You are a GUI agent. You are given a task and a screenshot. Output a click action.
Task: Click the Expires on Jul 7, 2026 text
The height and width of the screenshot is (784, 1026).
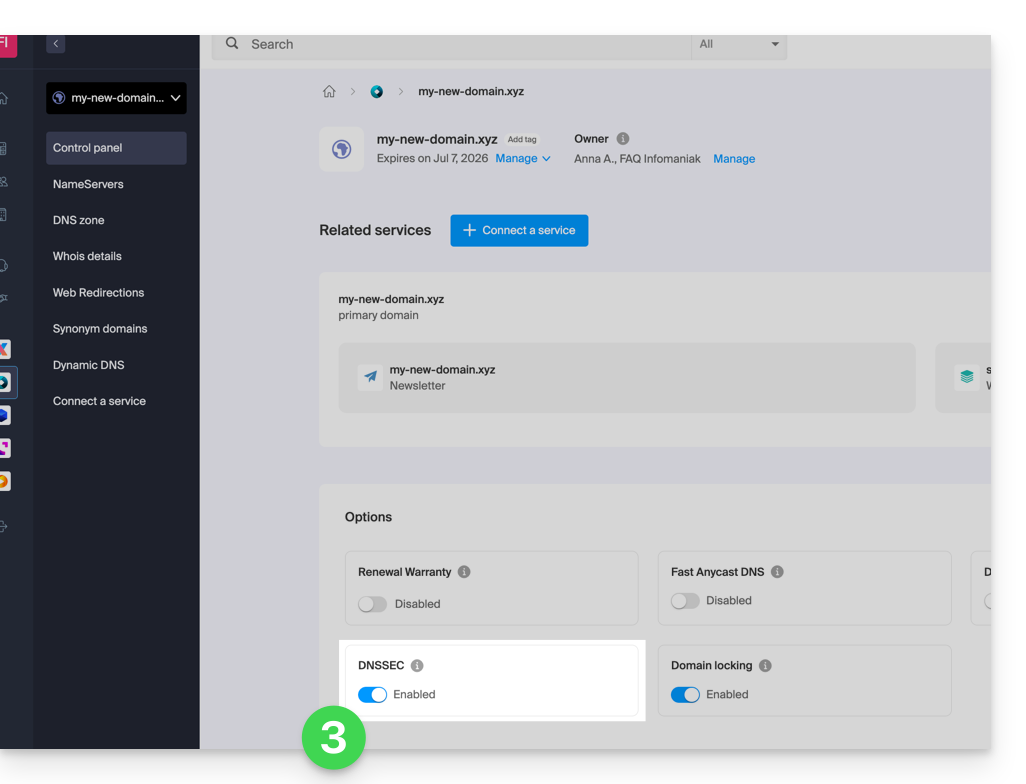click(433, 158)
